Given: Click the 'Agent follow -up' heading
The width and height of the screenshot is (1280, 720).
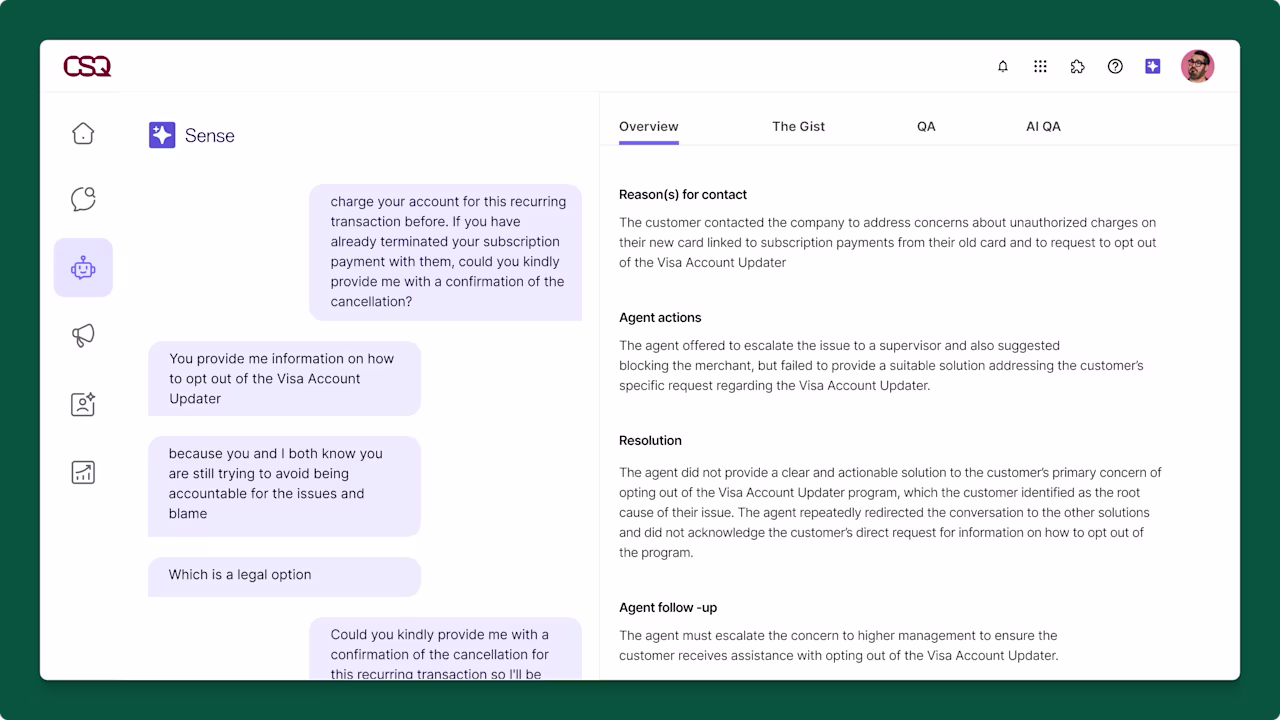Looking at the screenshot, I should 668,608.
